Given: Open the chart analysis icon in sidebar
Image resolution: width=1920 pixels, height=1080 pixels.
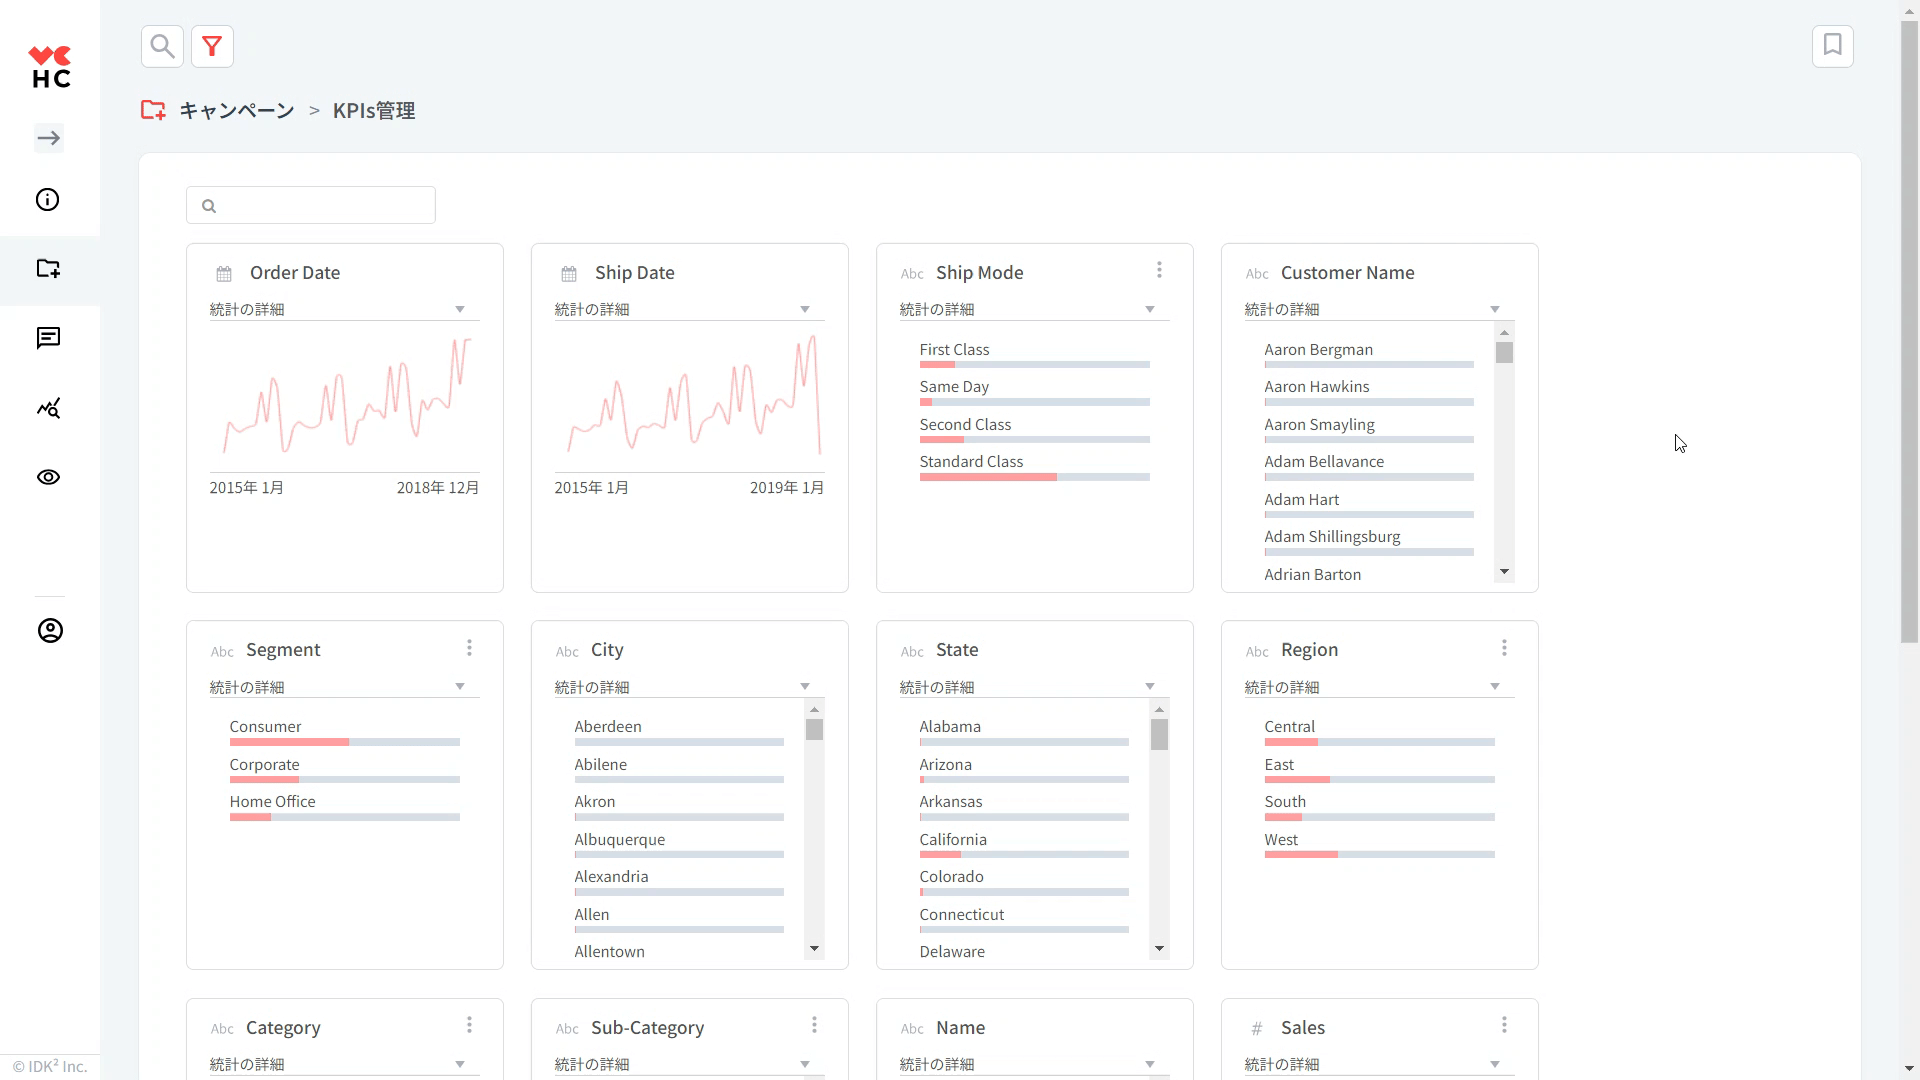Looking at the screenshot, I should (x=48, y=408).
